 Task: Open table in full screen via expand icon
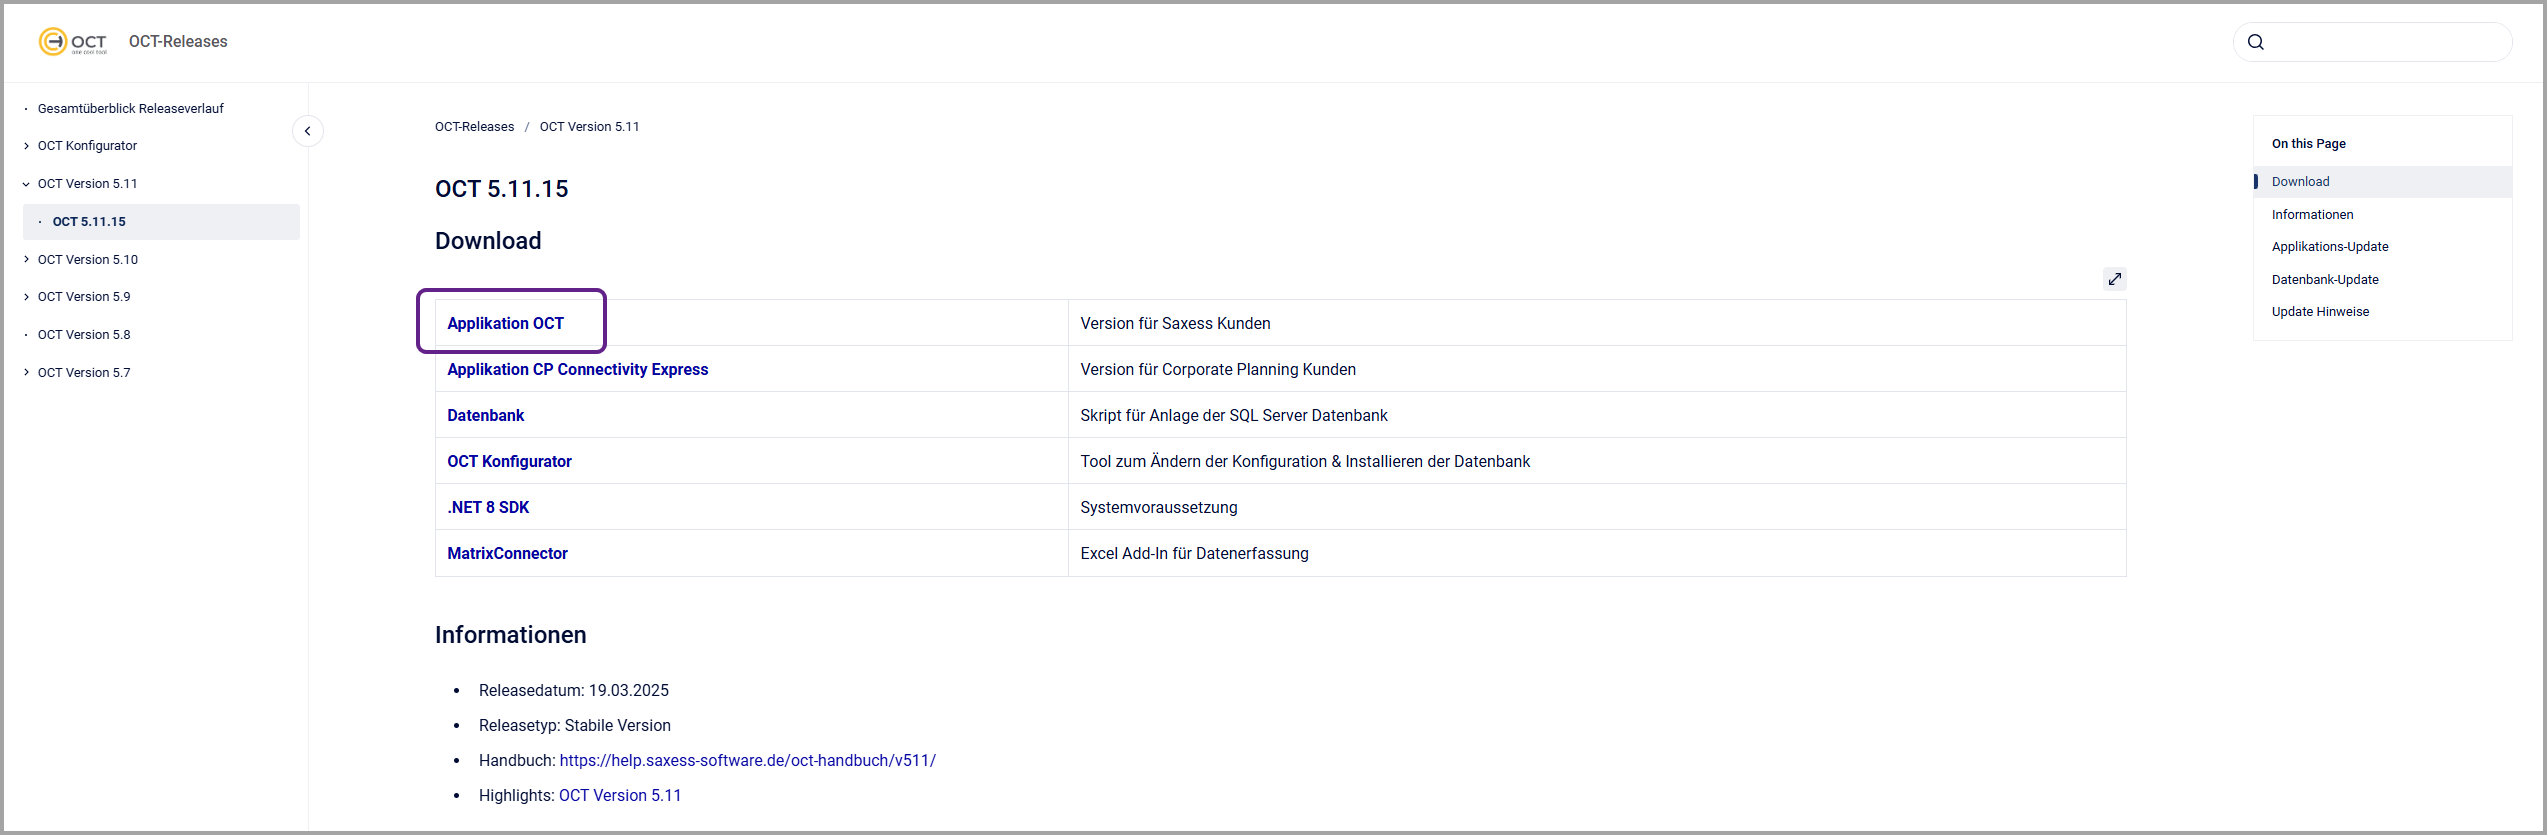(2114, 279)
